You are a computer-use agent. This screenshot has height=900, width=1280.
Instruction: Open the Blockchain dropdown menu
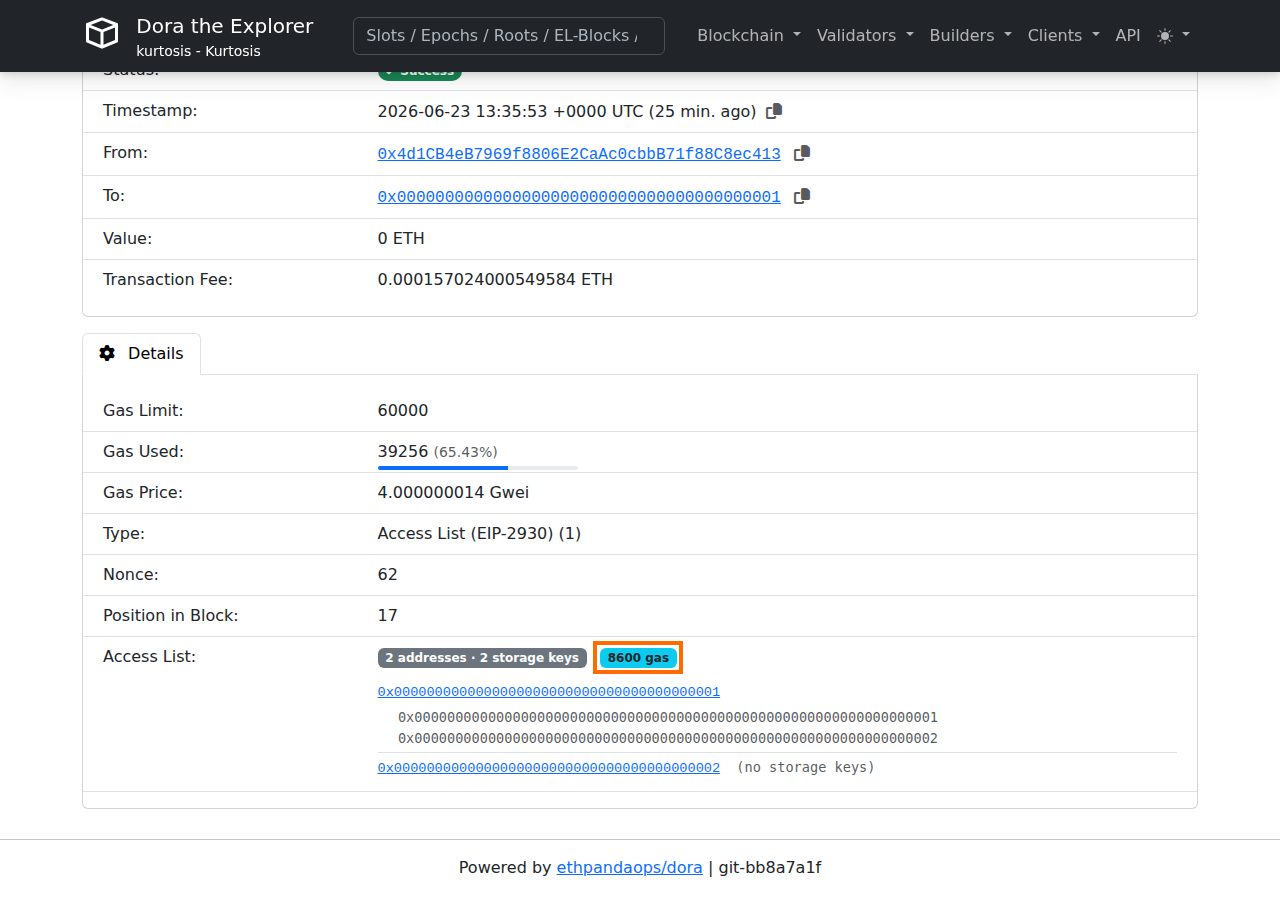[749, 35]
